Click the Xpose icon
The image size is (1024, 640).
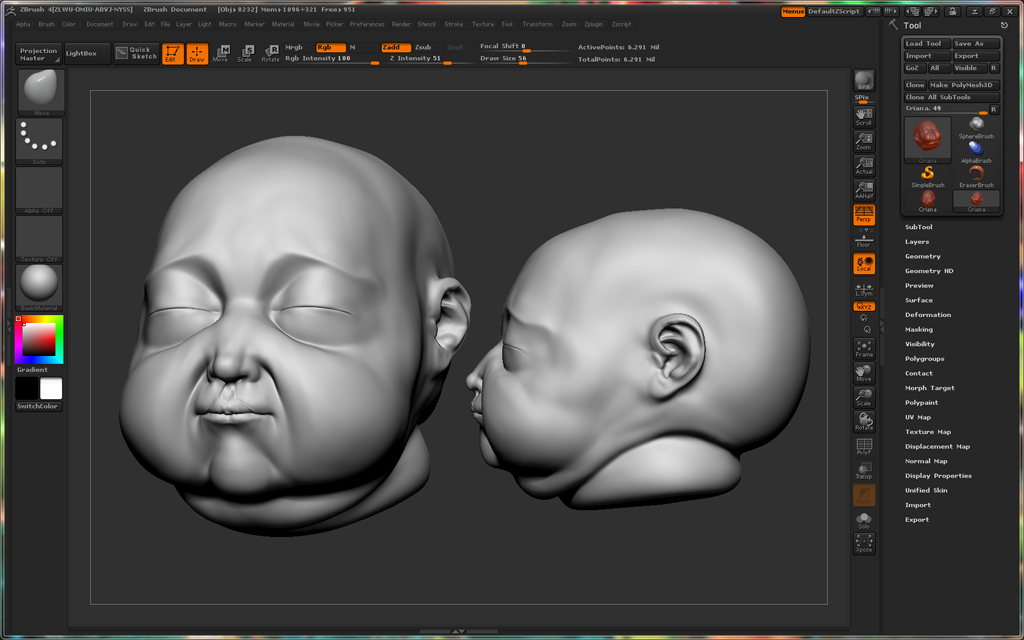[864, 543]
